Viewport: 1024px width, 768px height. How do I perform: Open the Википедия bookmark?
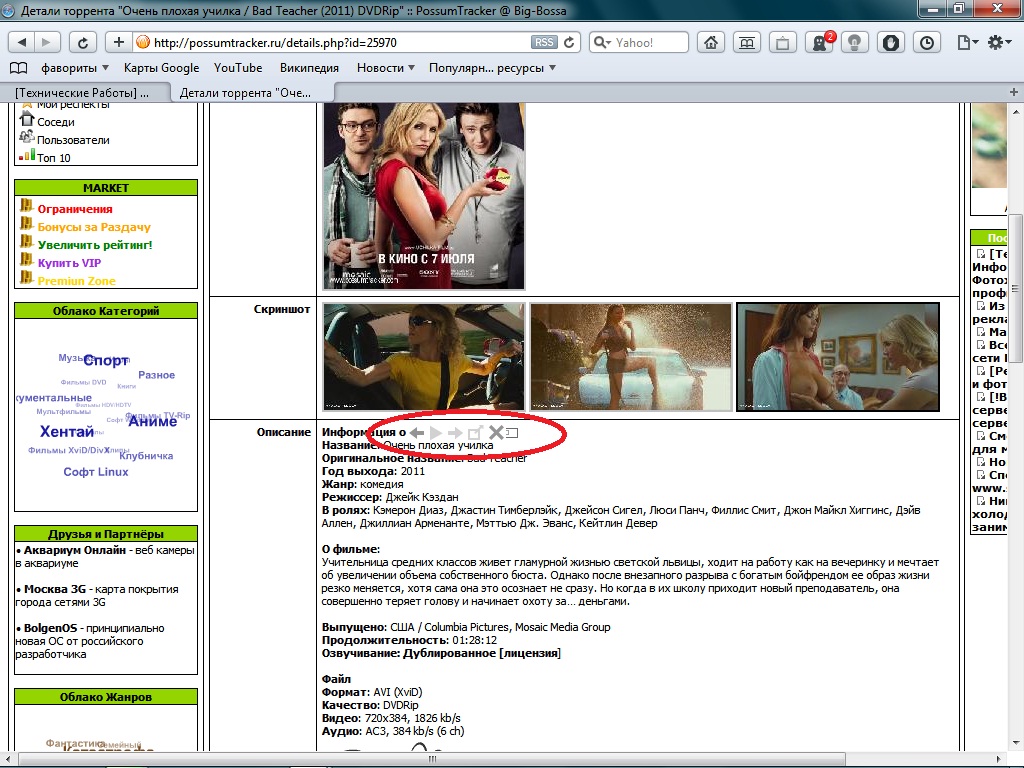(x=309, y=68)
